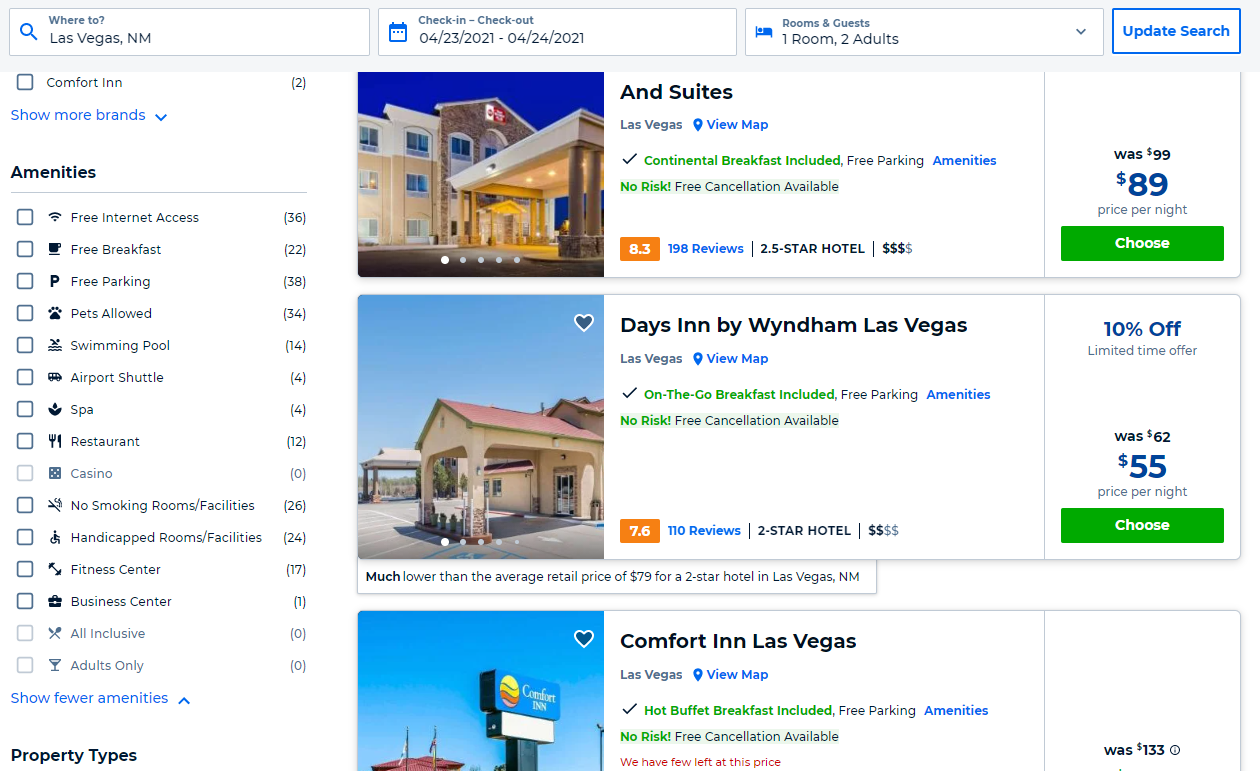Screen dimensions: 1260x771
Task: Click the And Suites hotel exterior photo
Action: point(481,174)
